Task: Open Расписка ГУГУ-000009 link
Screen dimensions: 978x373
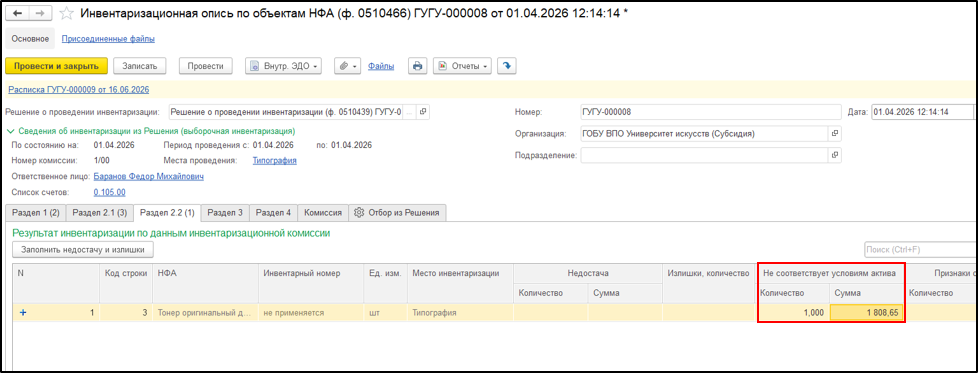Action: 79,90
